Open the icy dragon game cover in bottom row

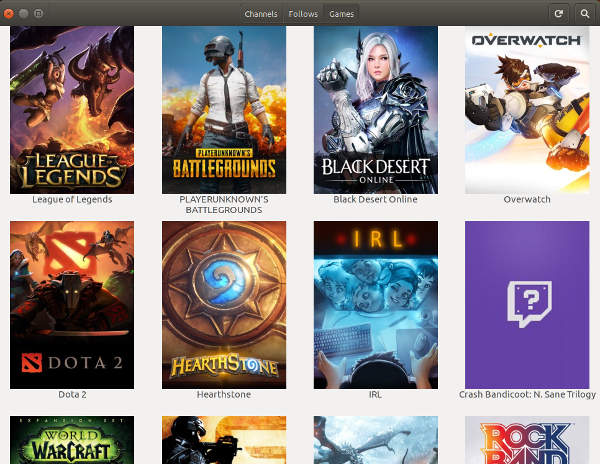pos(376,440)
